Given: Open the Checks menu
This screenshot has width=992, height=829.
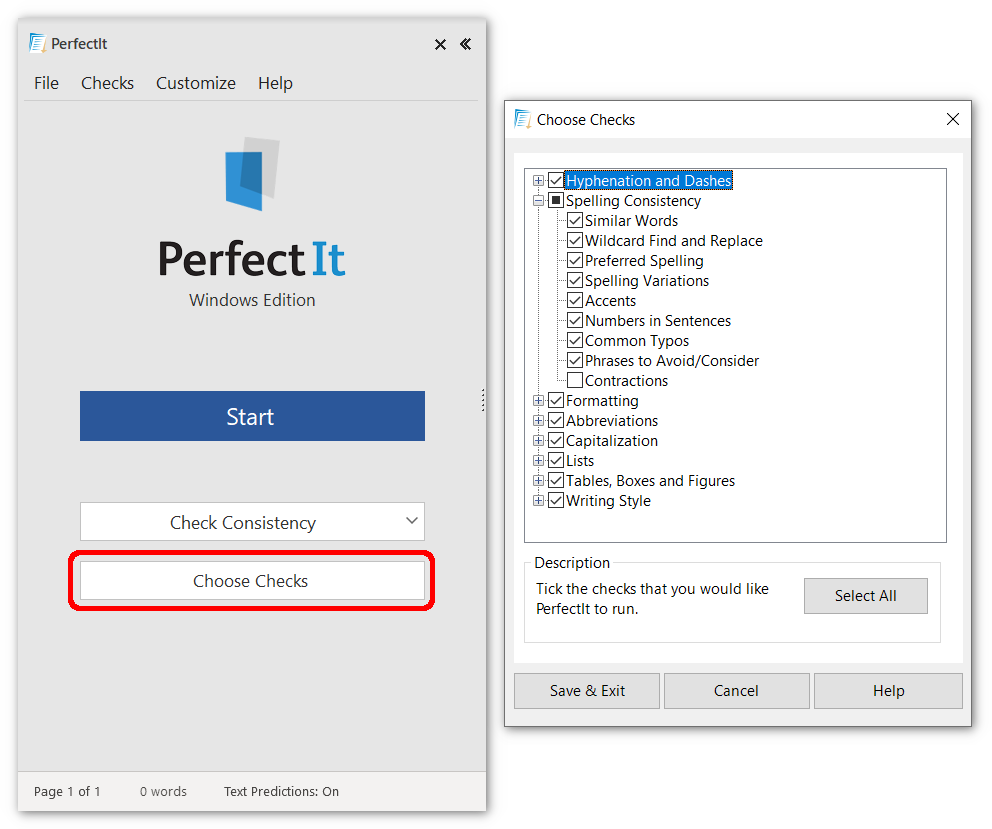Looking at the screenshot, I should [108, 83].
